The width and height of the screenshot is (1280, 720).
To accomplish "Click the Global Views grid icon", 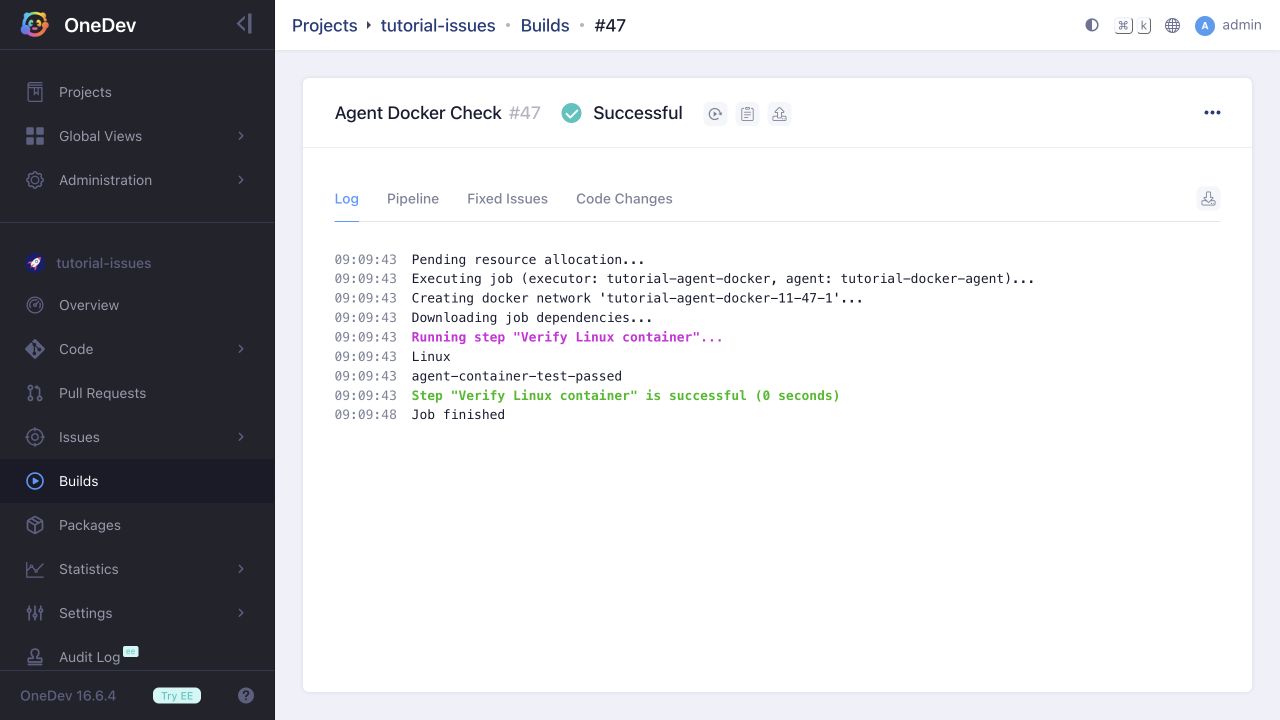I will tap(35, 136).
